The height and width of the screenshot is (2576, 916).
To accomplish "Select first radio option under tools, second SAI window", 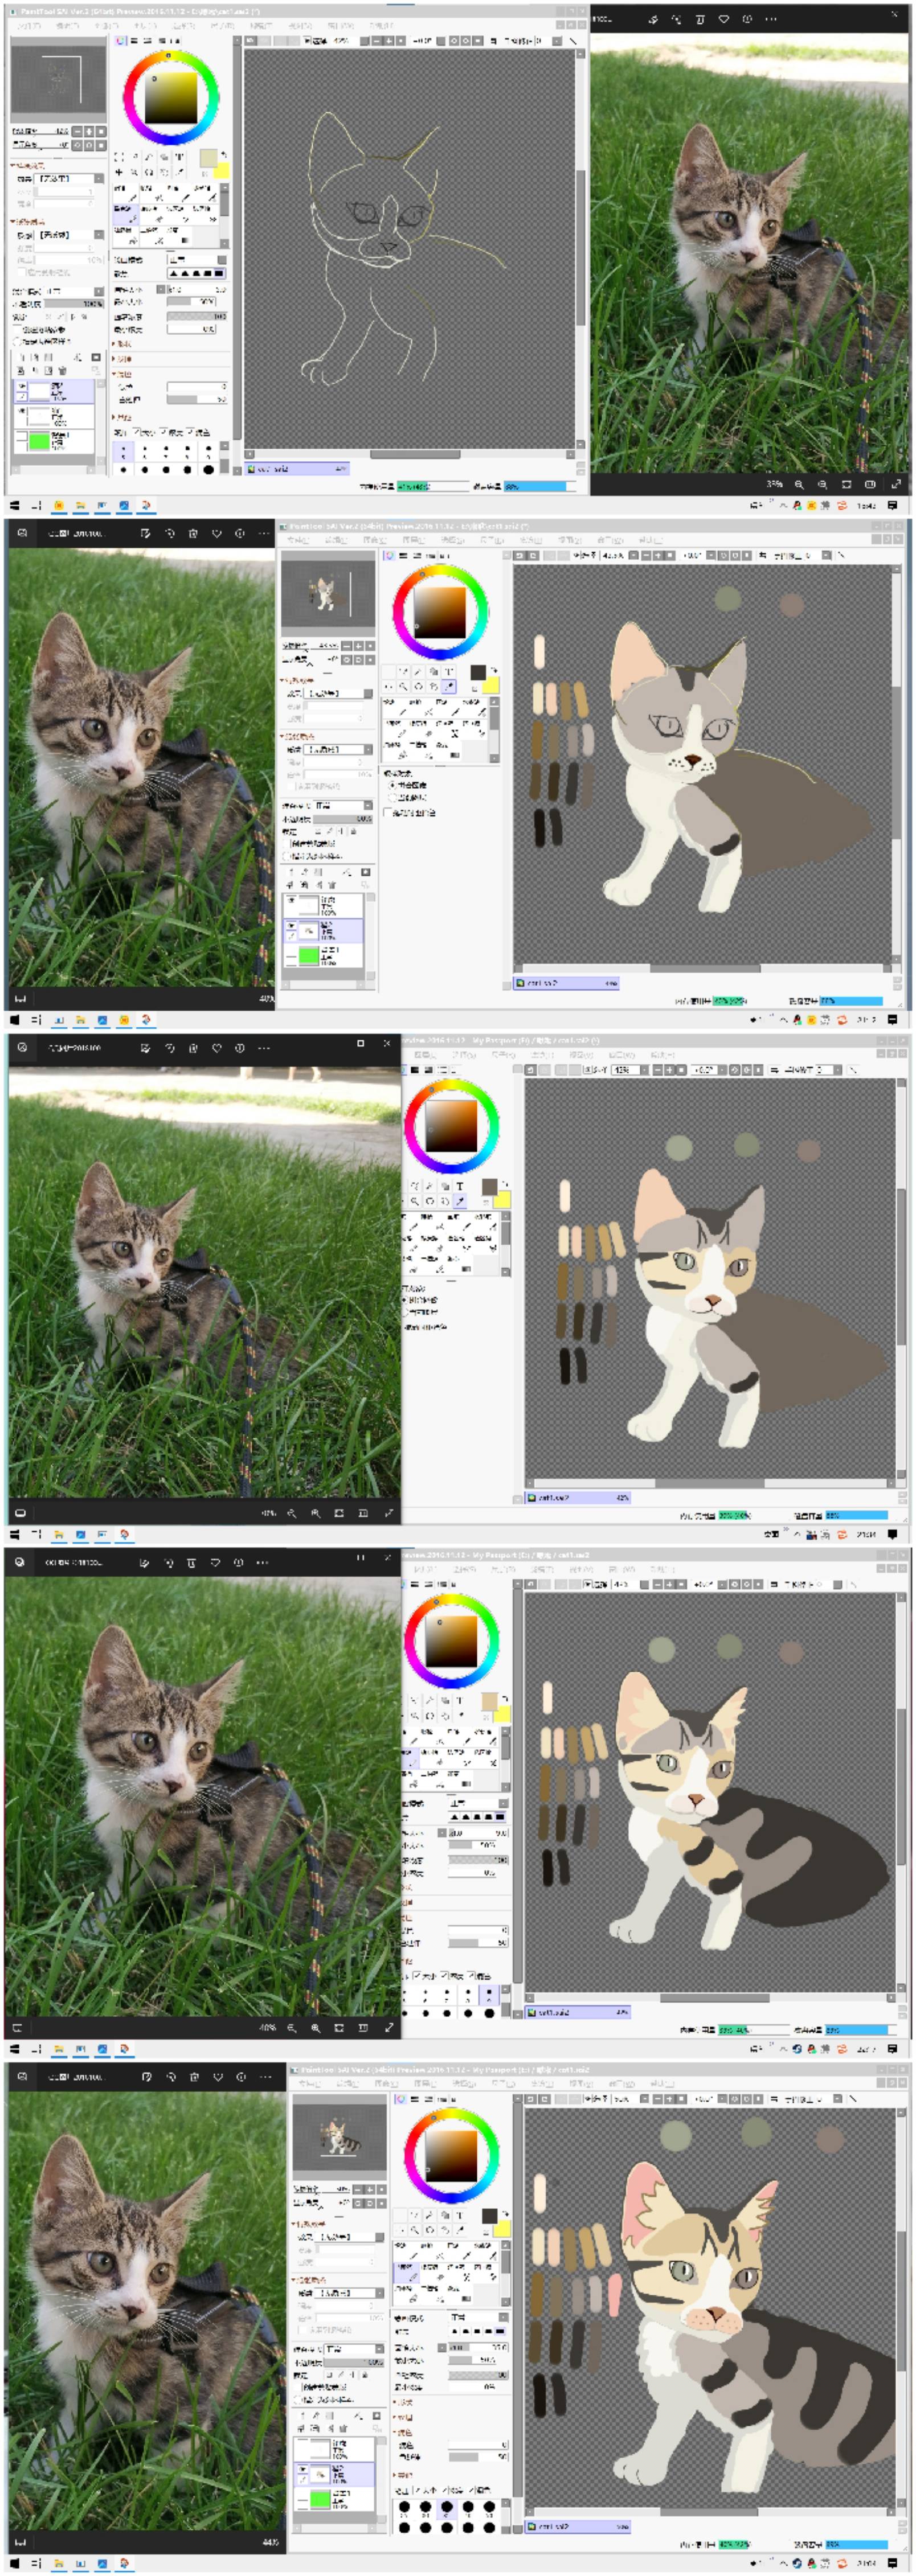I will (x=392, y=785).
